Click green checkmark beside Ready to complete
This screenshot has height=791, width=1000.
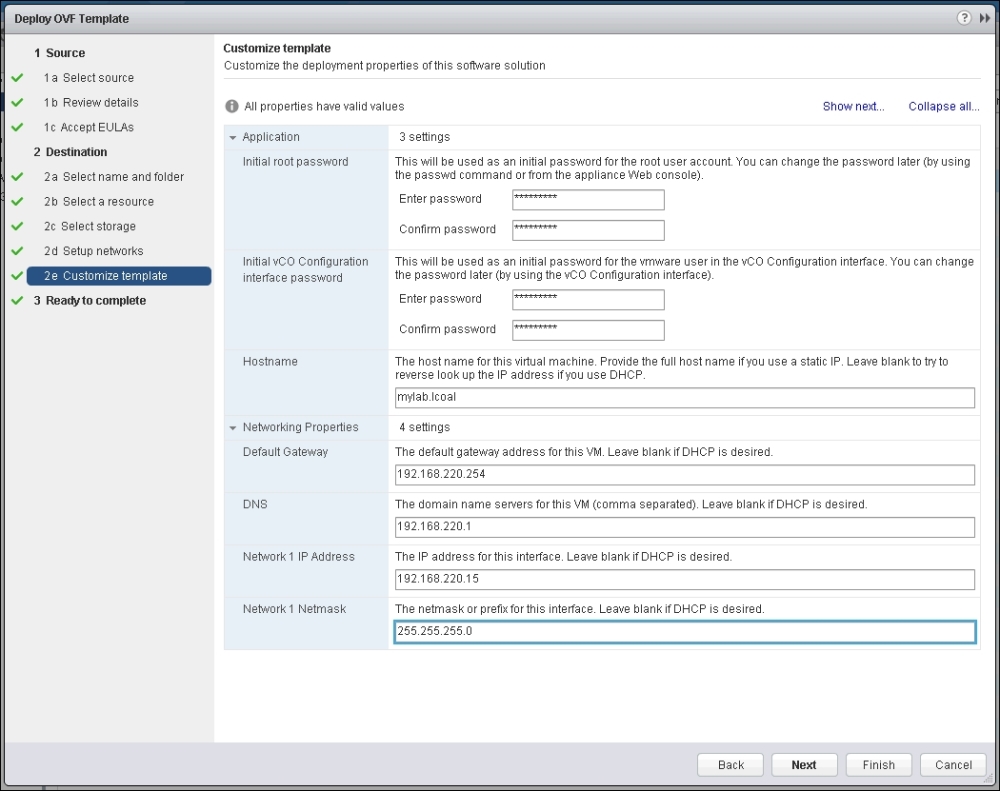click(17, 301)
